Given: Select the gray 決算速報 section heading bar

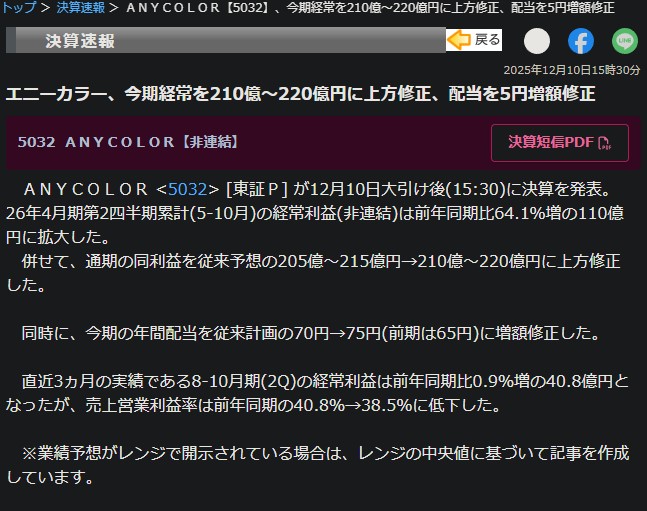Looking at the screenshot, I should pyautogui.click(x=225, y=40).
